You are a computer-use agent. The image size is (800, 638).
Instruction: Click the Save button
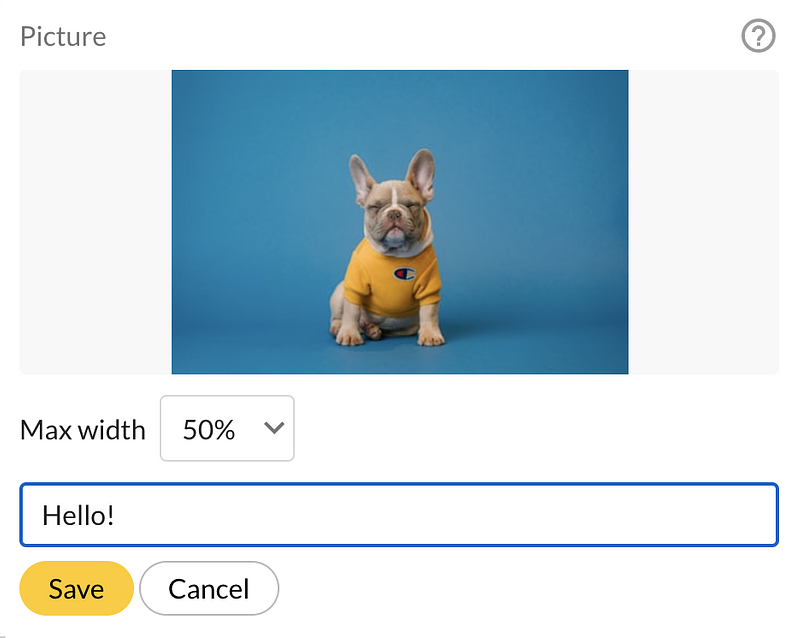point(76,589)
